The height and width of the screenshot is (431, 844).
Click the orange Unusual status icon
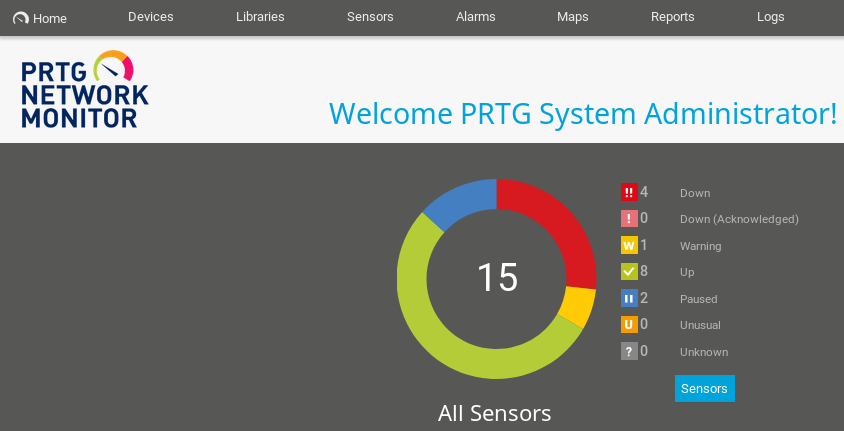coord(629,325)
